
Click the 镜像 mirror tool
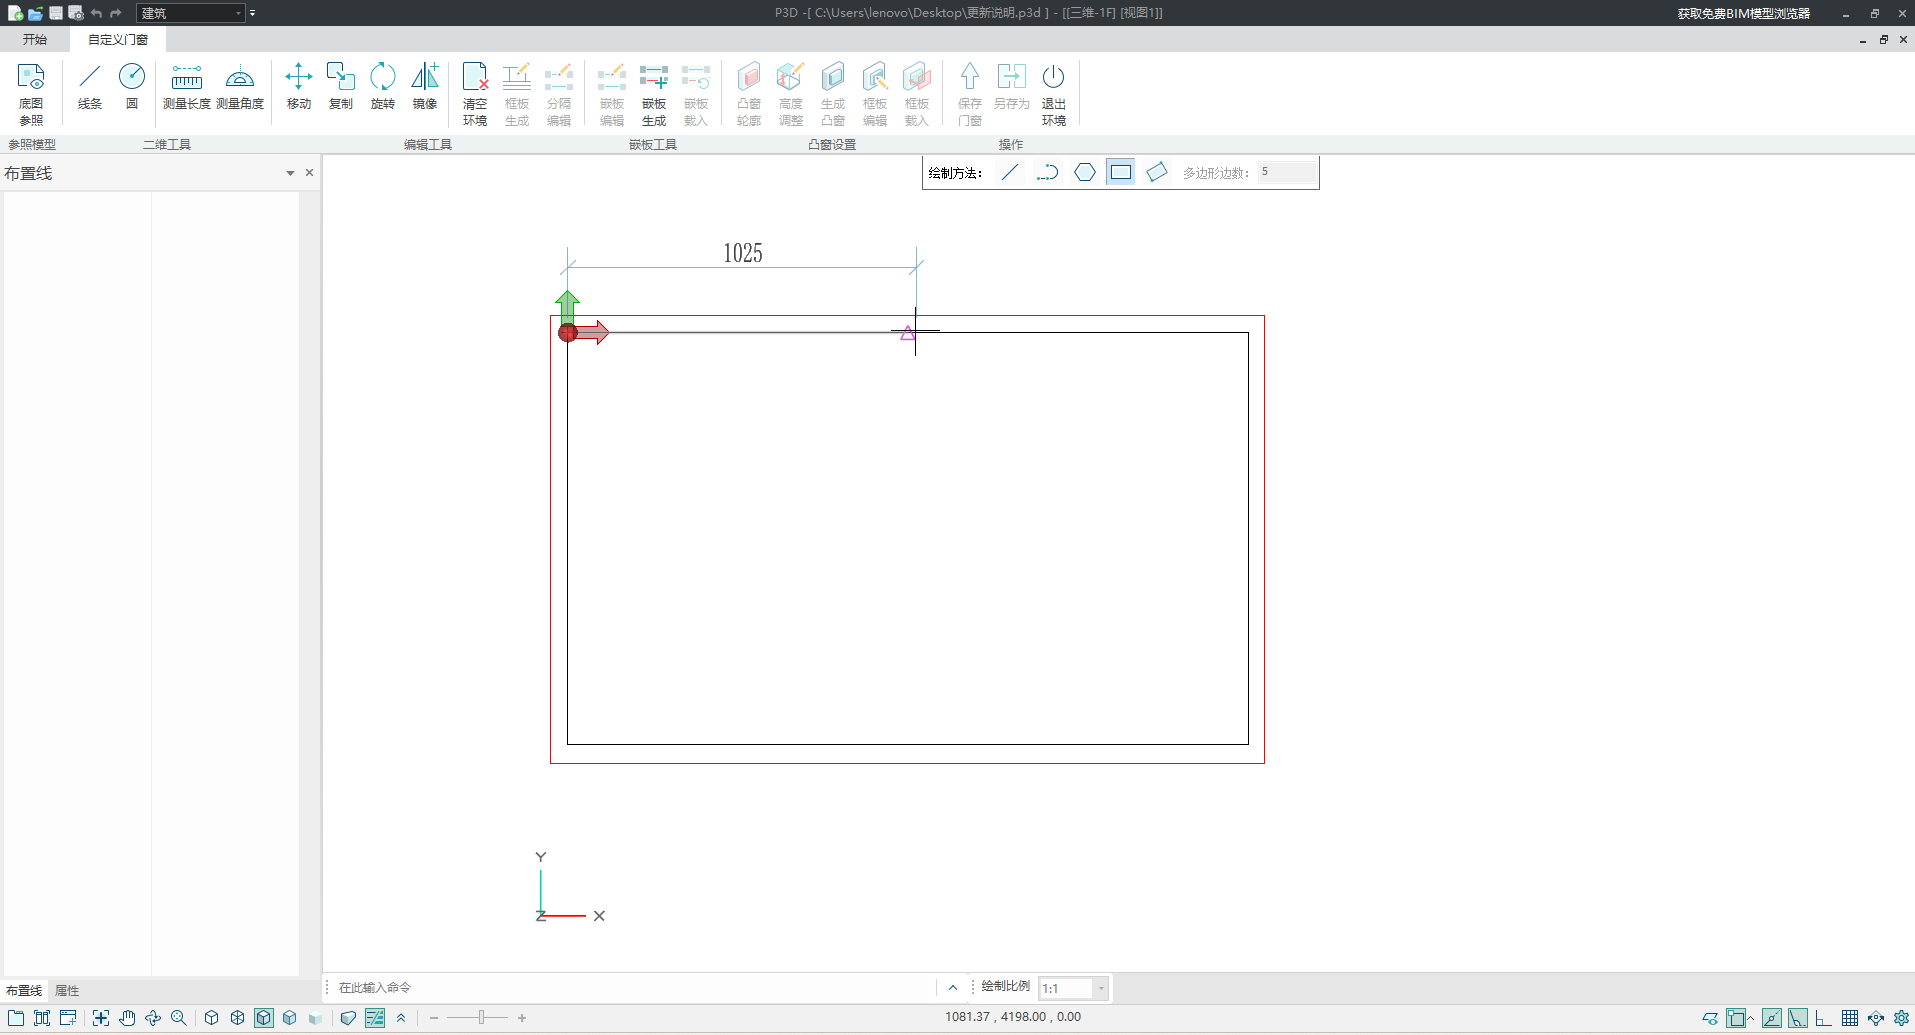pyautogui.click(x=425, y=87)
